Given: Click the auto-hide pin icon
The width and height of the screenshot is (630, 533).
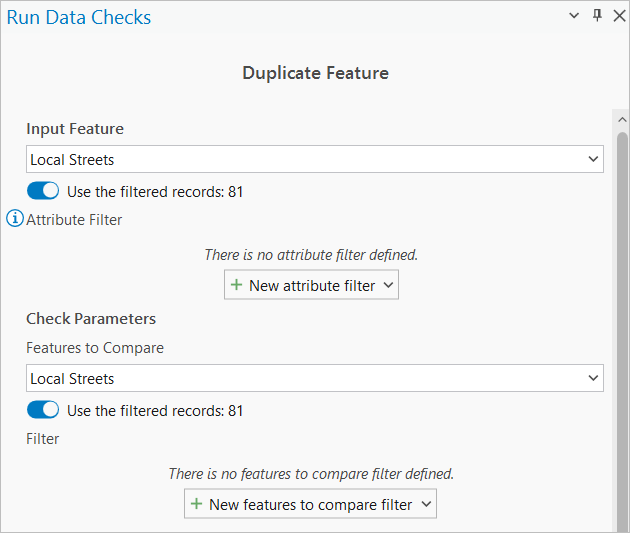Looking at the screenshot, I should click(597, 16).
